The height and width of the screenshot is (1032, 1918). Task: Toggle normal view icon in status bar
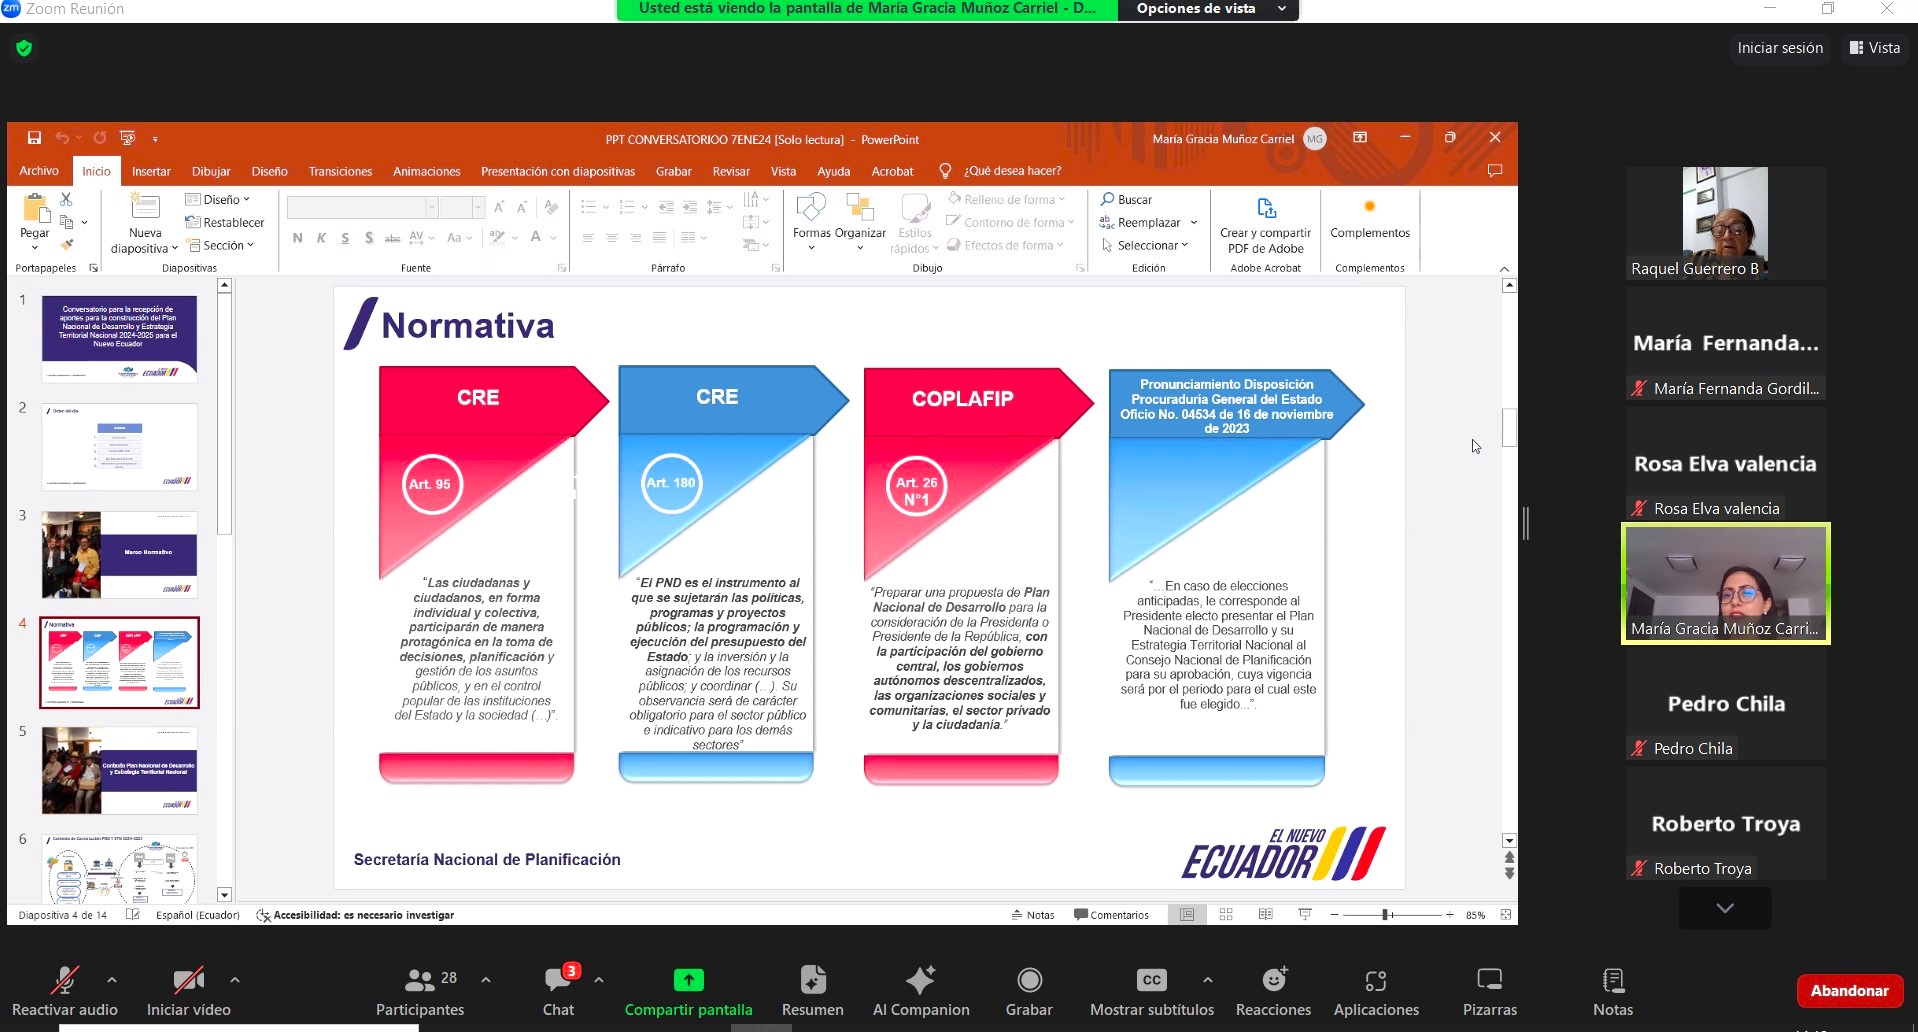point(1187,914)
